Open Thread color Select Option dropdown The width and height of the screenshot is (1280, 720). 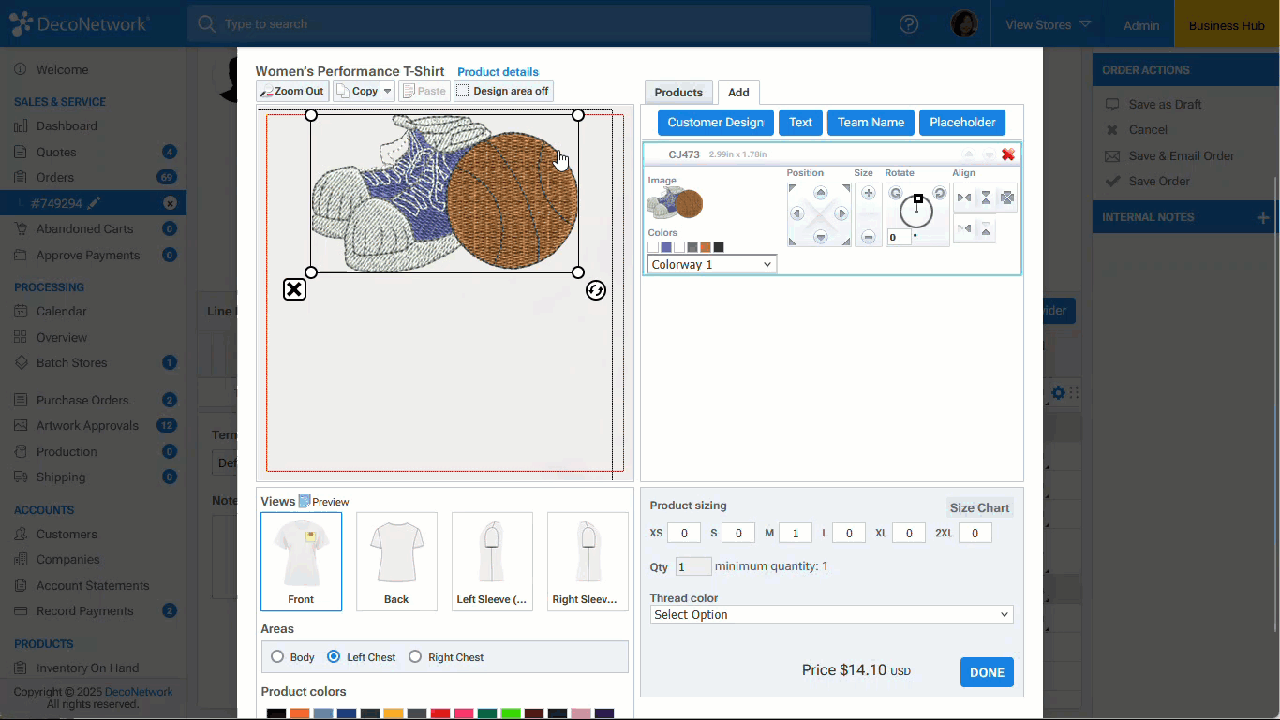tap(831, 615)
